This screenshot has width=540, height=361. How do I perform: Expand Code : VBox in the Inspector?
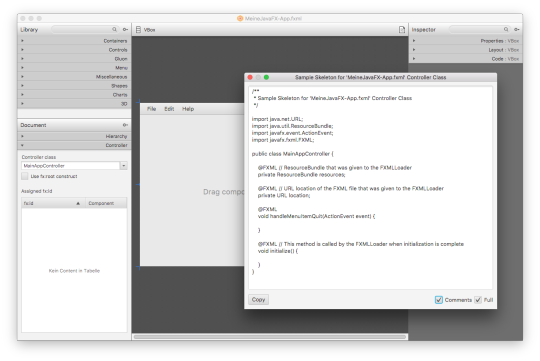(x=466, y=59)
